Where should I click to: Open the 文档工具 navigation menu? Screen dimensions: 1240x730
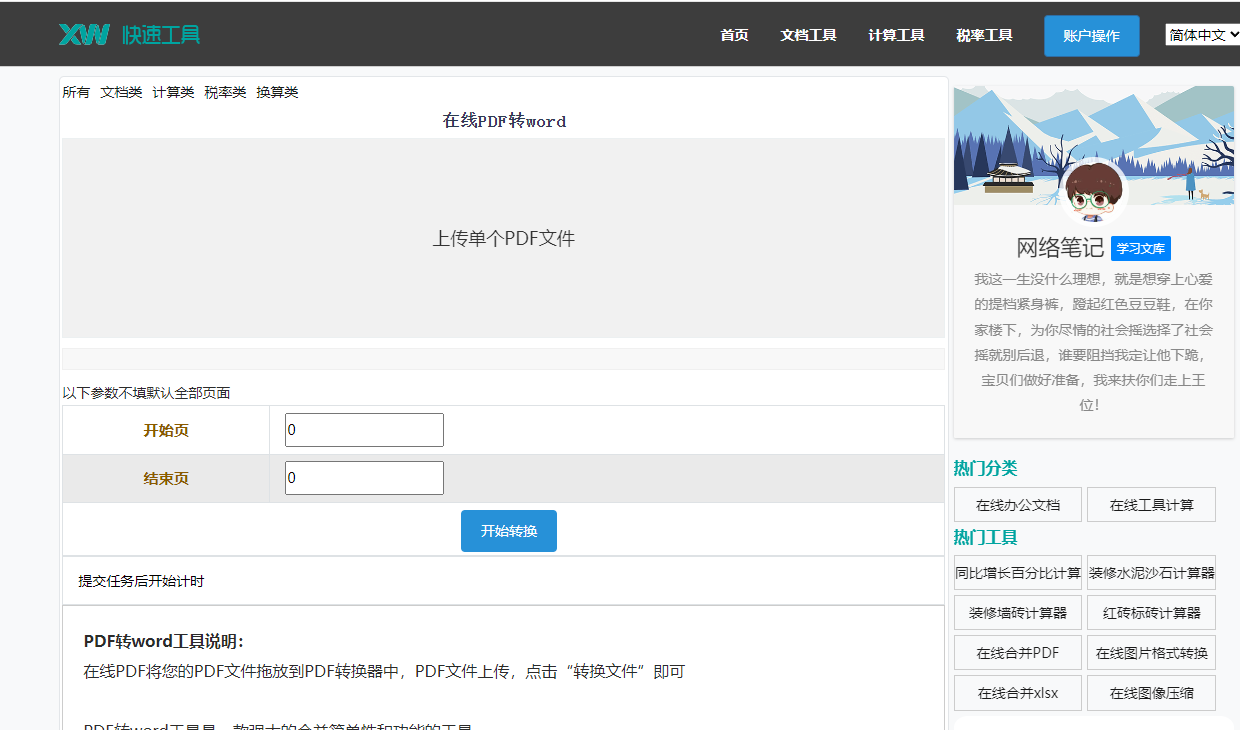click(x=808, y=35)
